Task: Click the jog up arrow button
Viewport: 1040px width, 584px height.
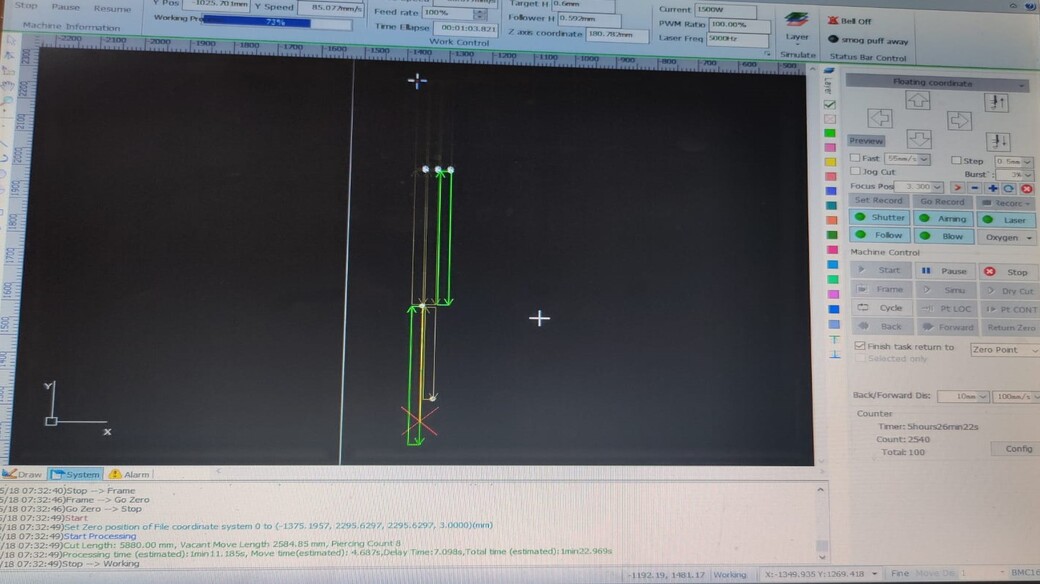Action: tap(917, 100)
